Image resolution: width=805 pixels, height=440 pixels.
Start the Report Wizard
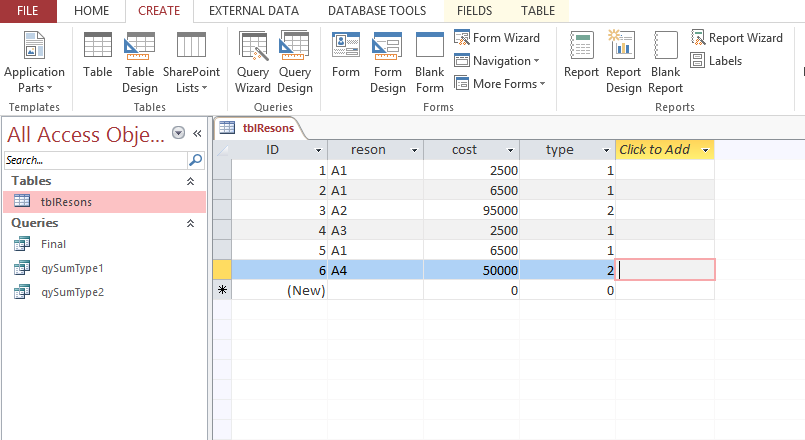[x=736, y=38]
